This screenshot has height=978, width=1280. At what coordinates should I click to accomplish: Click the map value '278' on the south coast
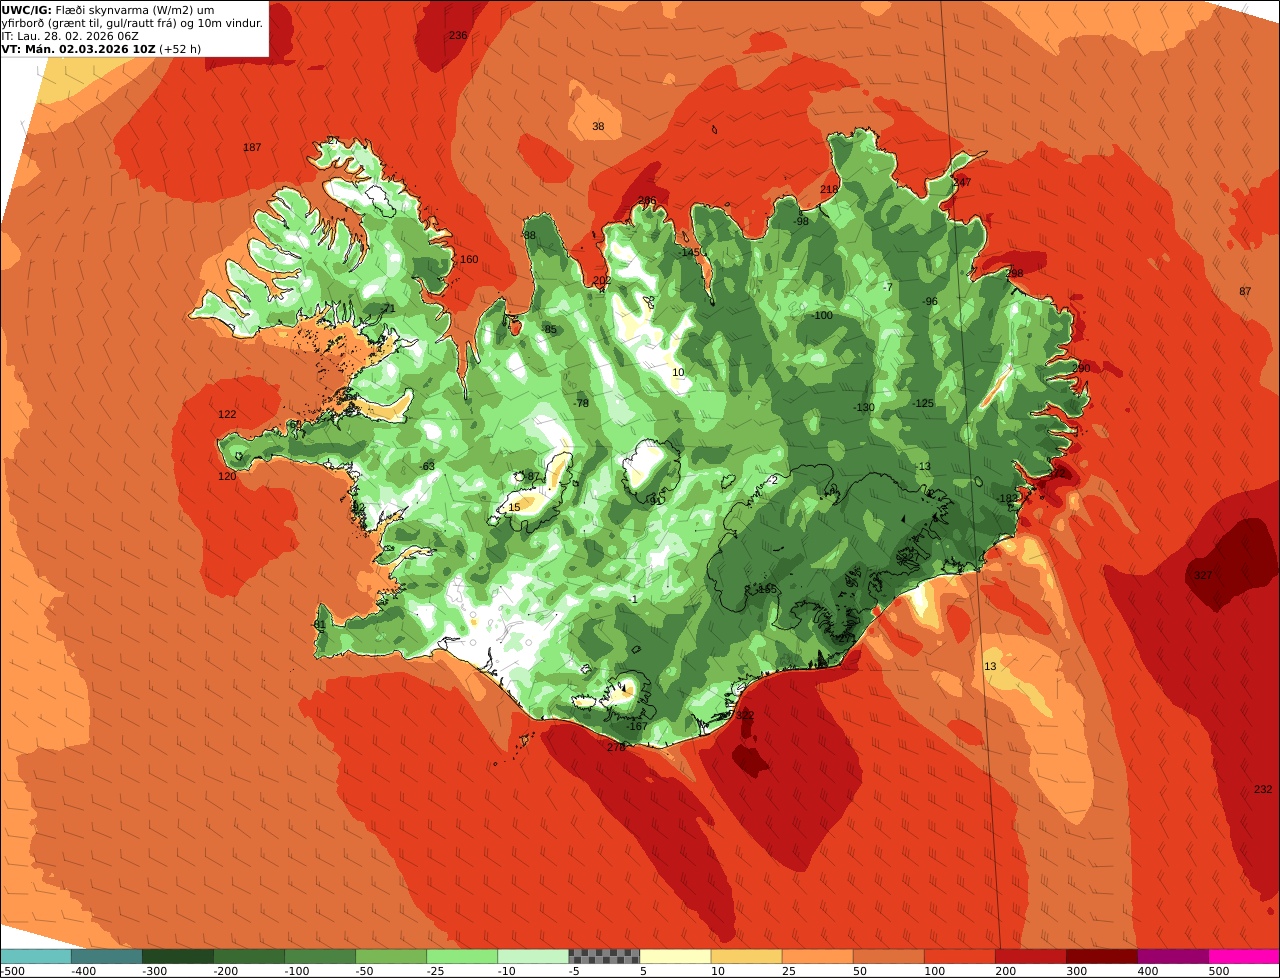(616, 747)
